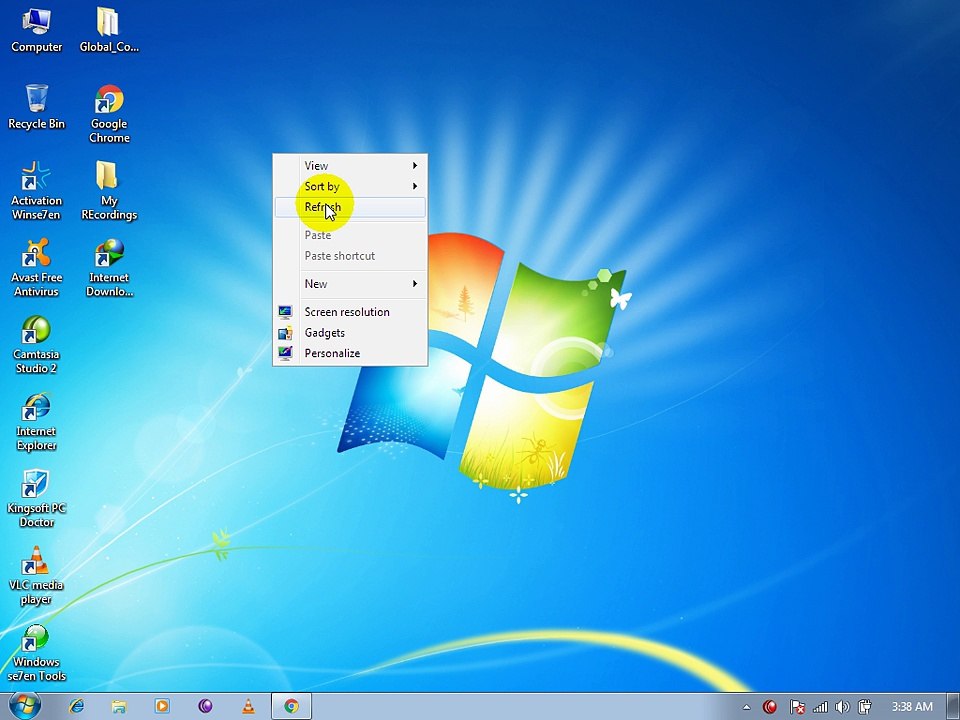Select the My REcordings folder

tap(109, 191)
